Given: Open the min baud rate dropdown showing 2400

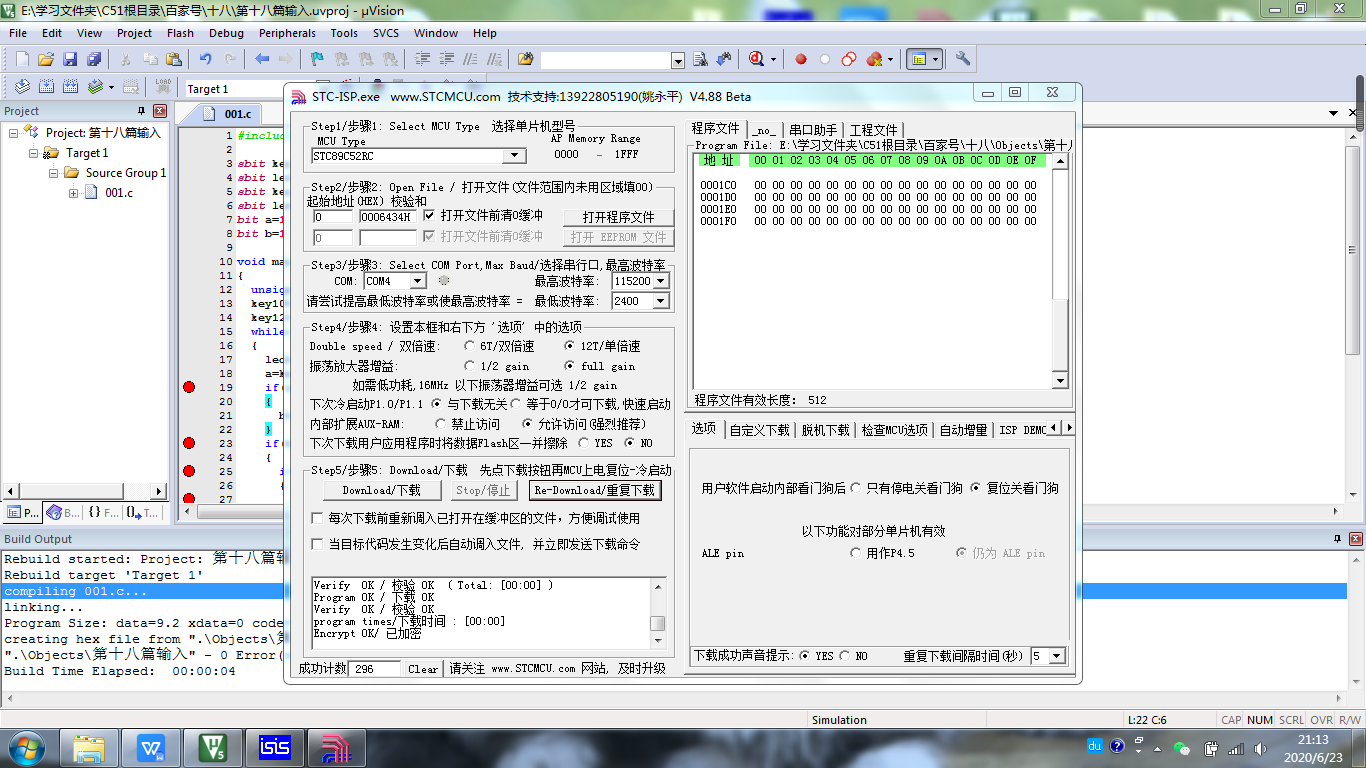Looking at the screenshot, I should (x=660, y=301).
